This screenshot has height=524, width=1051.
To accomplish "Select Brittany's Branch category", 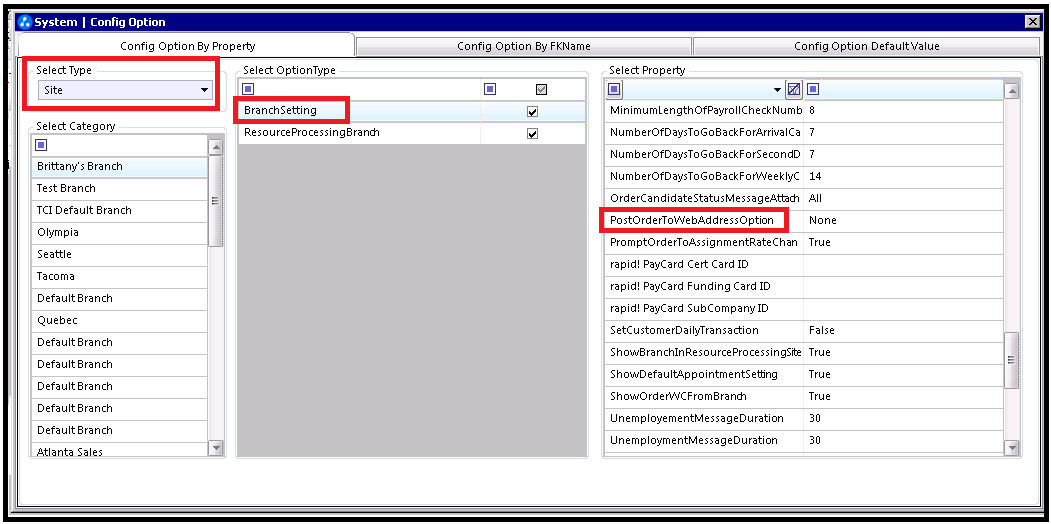I will (120, 167).
